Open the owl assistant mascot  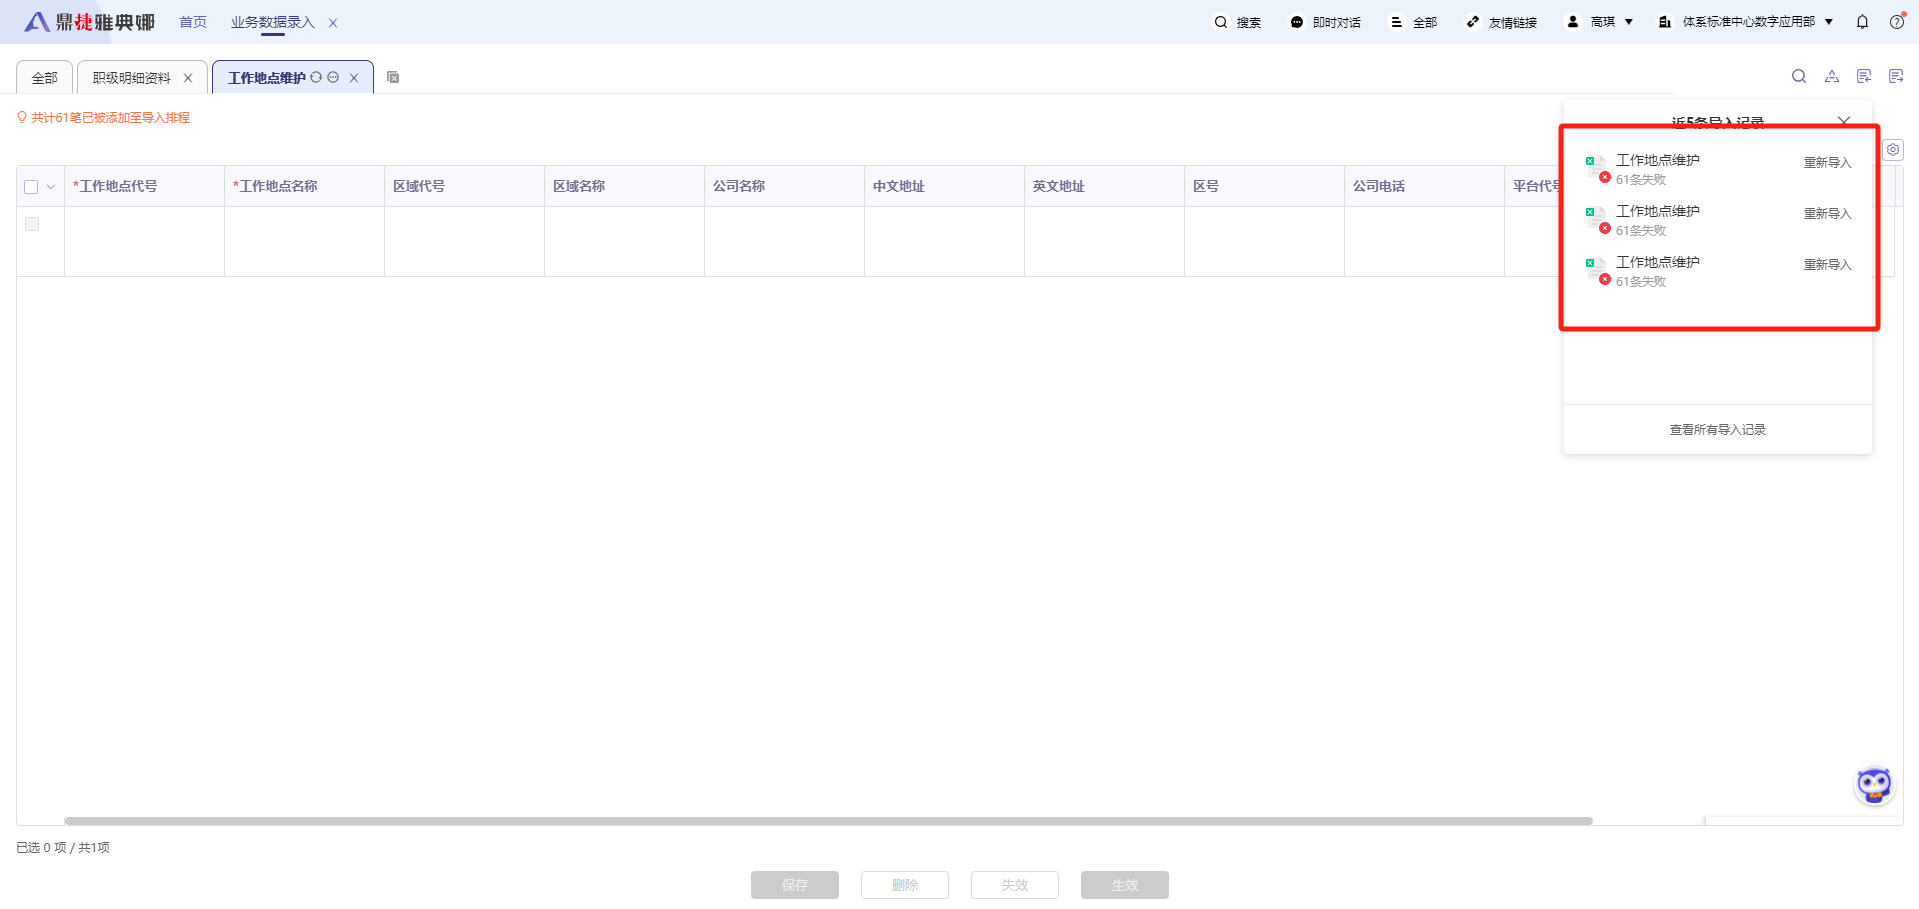[x=1873, y=785]
